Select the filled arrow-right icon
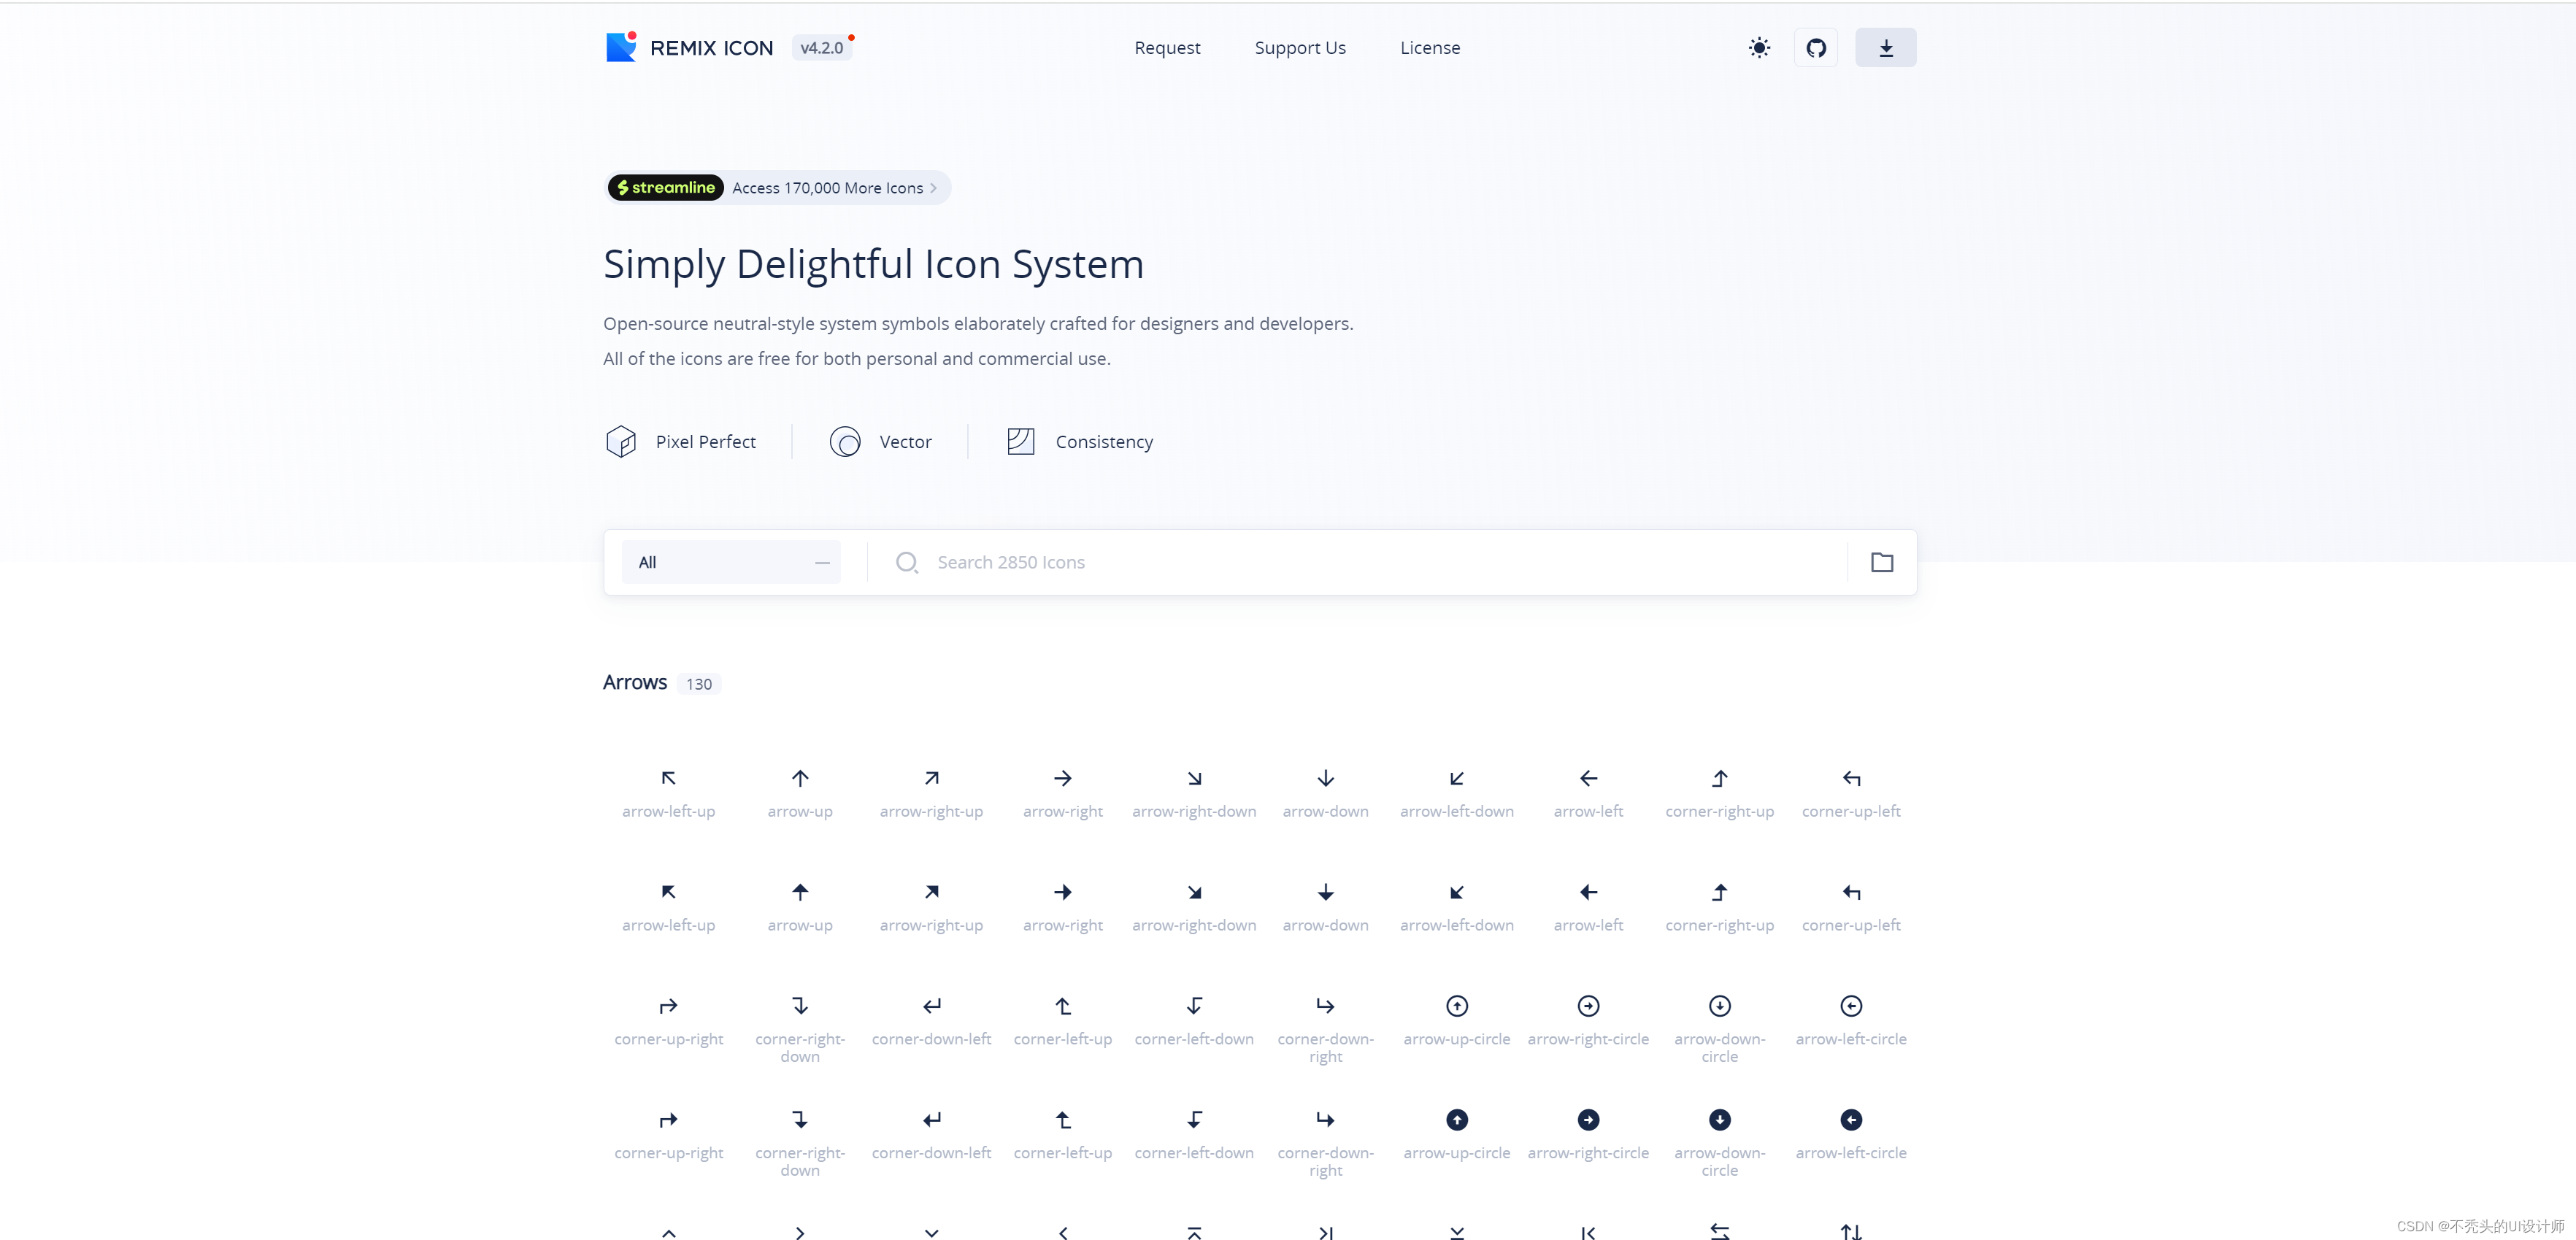This screenshot has width=2576, height=1240. pyautogui.click(x=1062, y=892)
